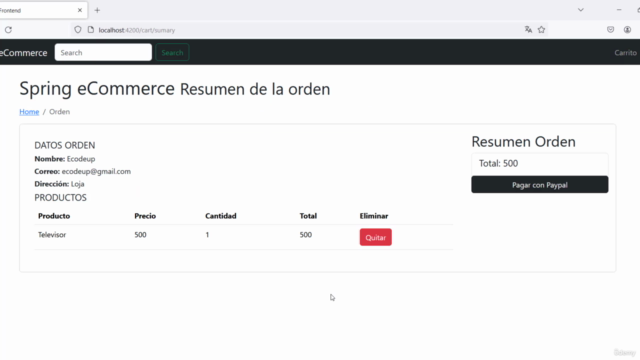This screenshot has width=640, height=360.
Task: Open the translate page icon
Action: pos(528,29)
